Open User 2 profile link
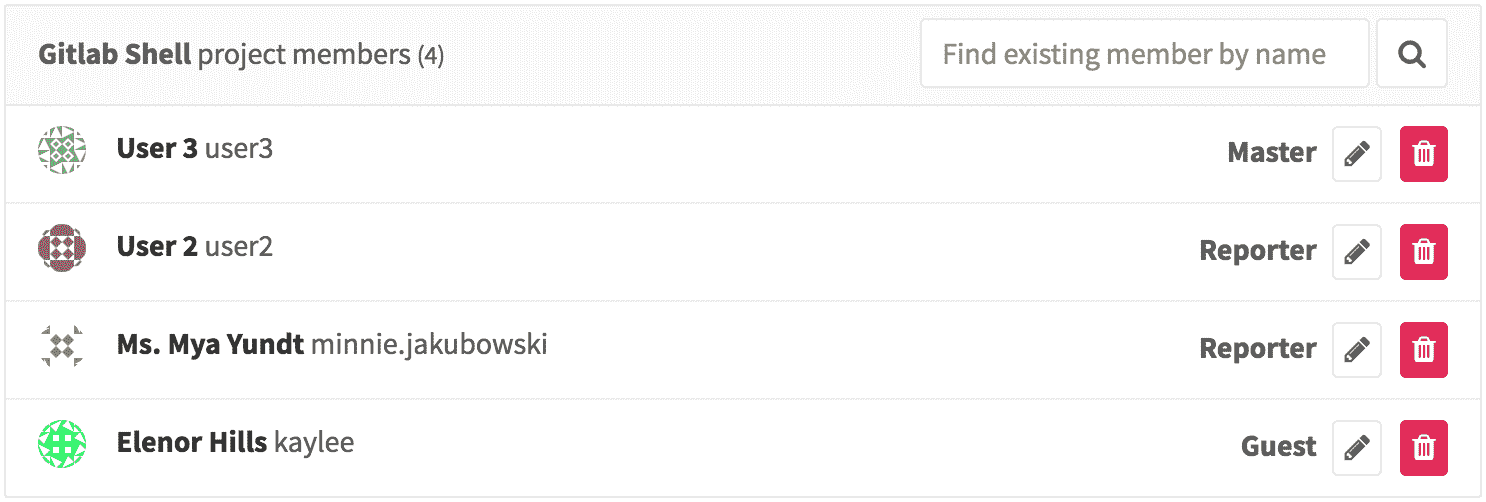The height and width of the screenshot is (502, 1486). [157, 247]
